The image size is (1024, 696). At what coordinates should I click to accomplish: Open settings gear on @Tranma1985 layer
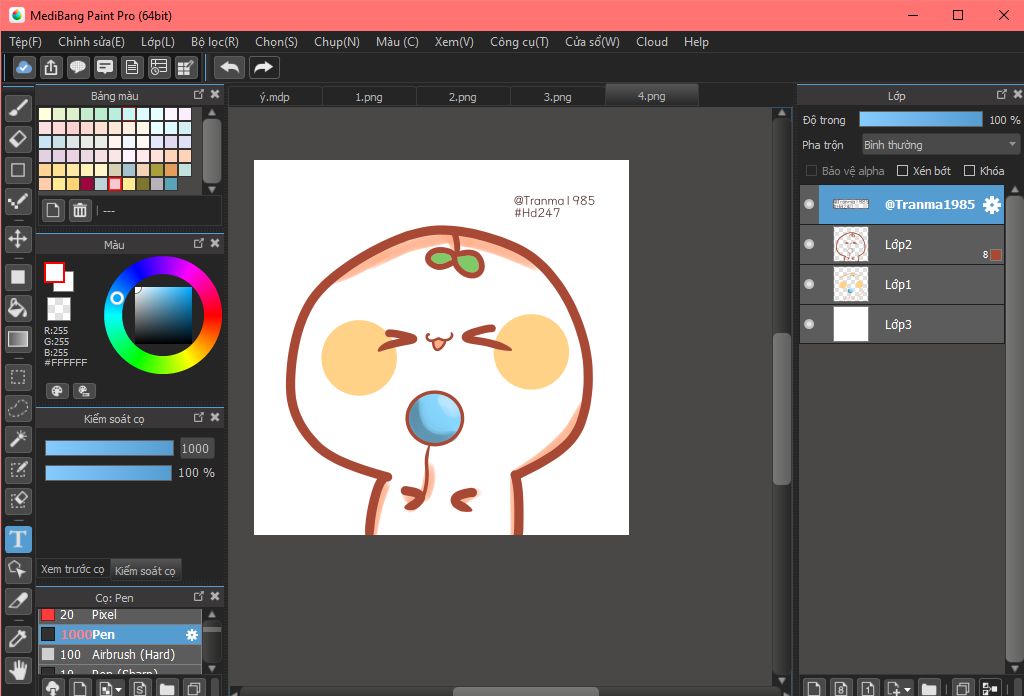pyautogui.click(x=991, y=205)
